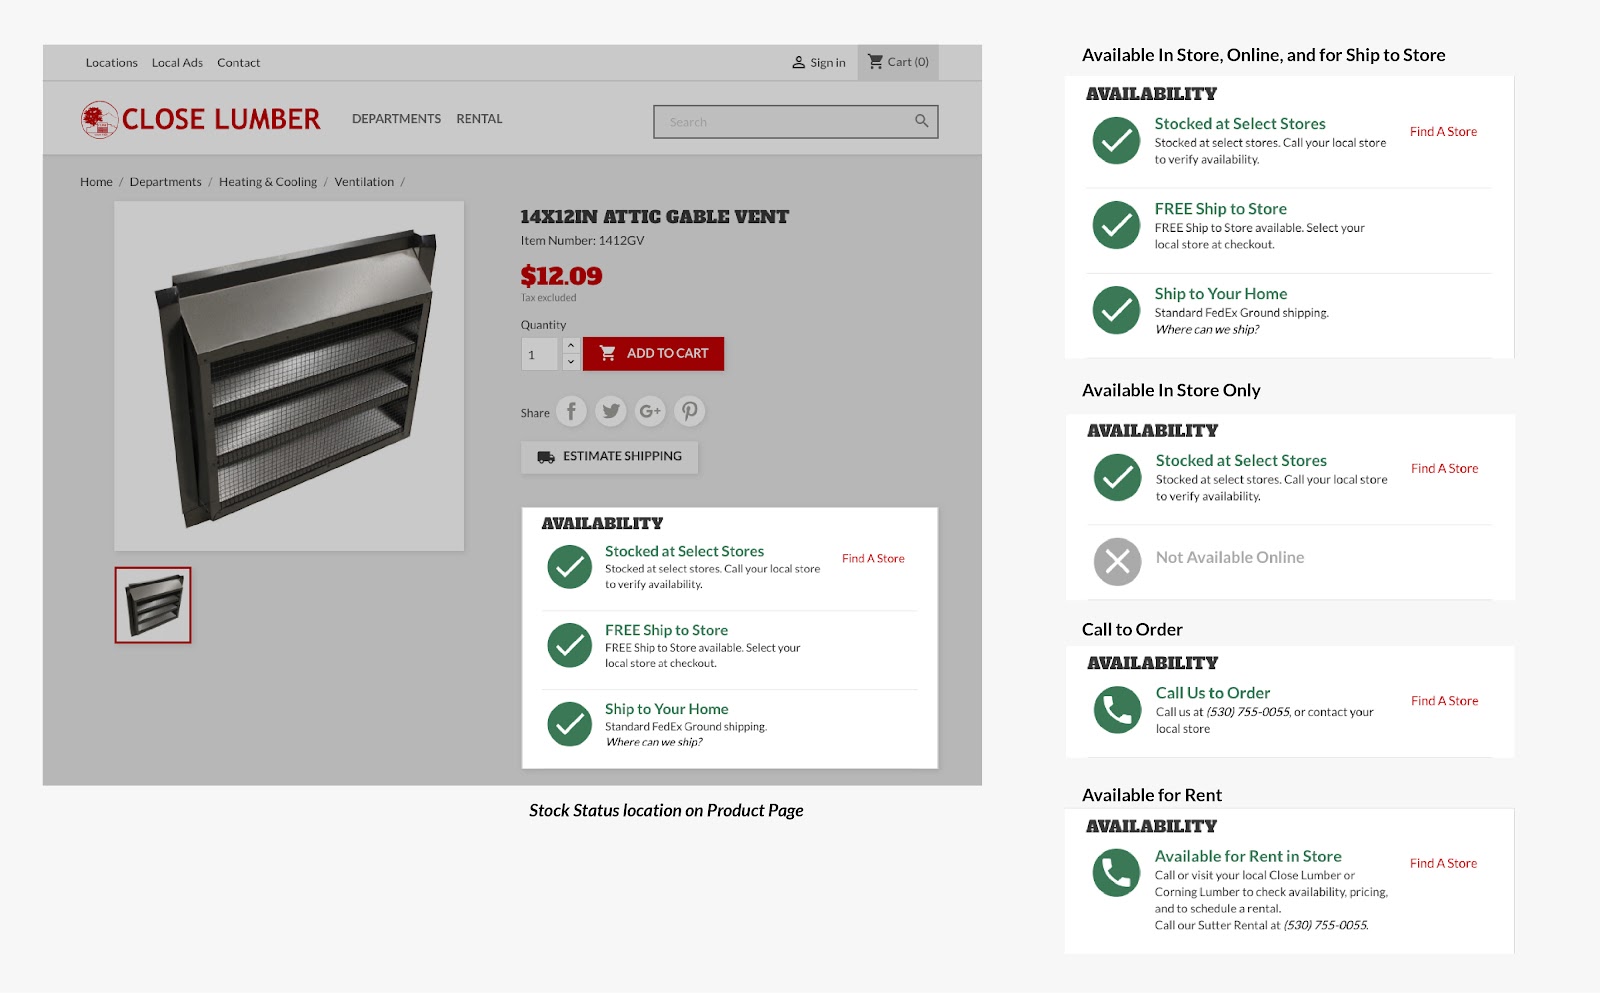Click Call Us to Order heading

[1213, 693]
